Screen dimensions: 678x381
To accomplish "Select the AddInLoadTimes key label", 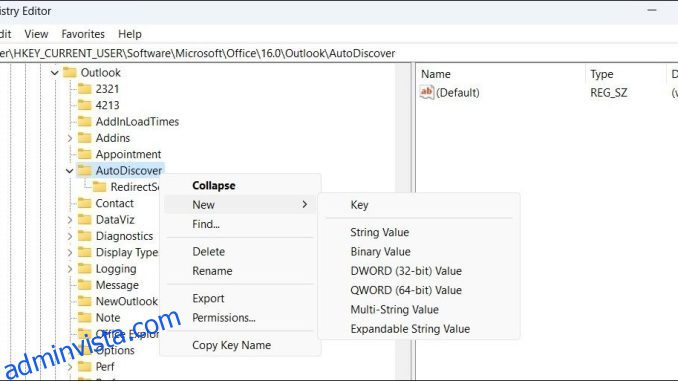I will [x=138, y=122].
